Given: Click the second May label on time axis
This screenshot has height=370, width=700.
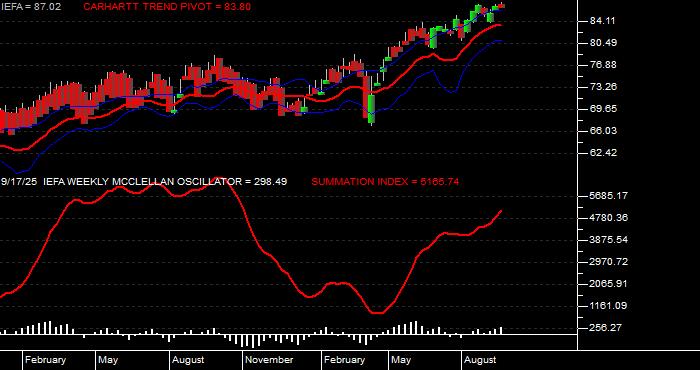Looking at the screenshot, I should click(x=401, y=360).
